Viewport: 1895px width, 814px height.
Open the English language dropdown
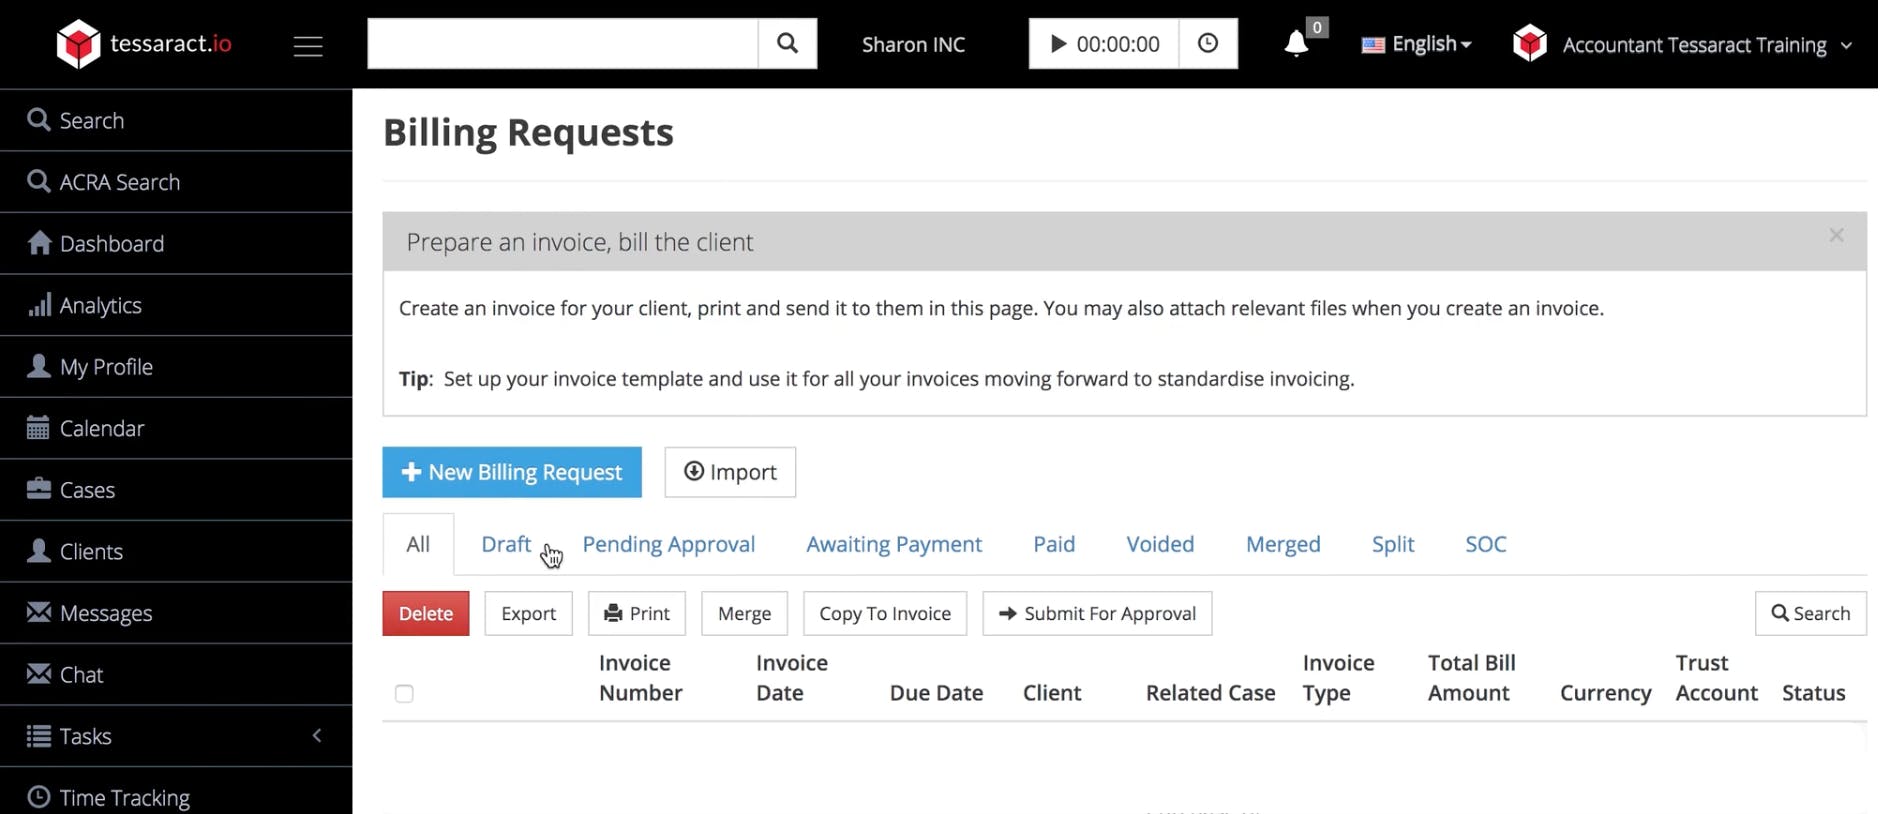coord(1417,44)
